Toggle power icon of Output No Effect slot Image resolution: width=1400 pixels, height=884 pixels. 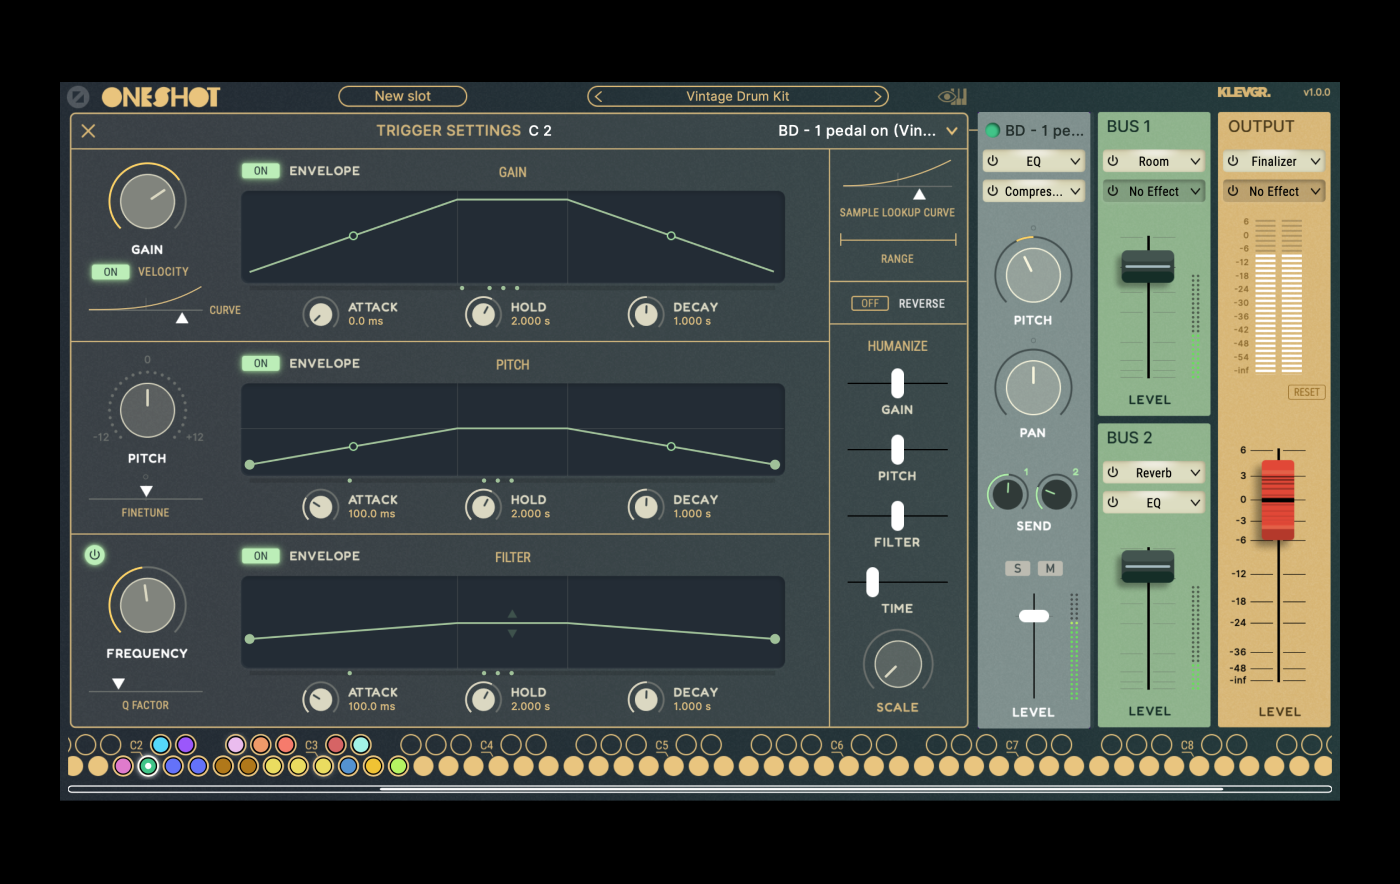tap(1233, 191)
